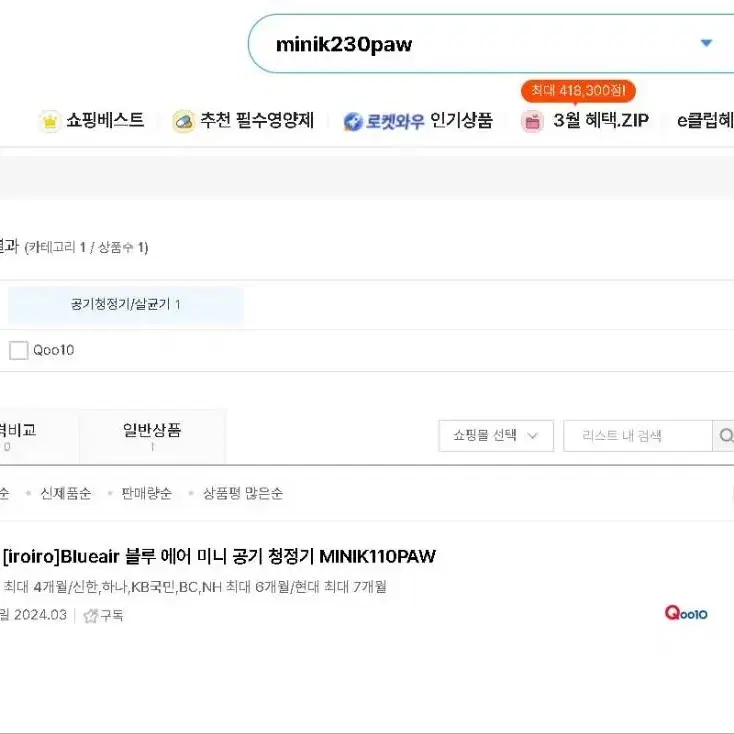Image resolution: width=734 pixels, height=734 pixels.
Task: Check the Qoo10 shop checkbox
Action: (x=19, y=350)
